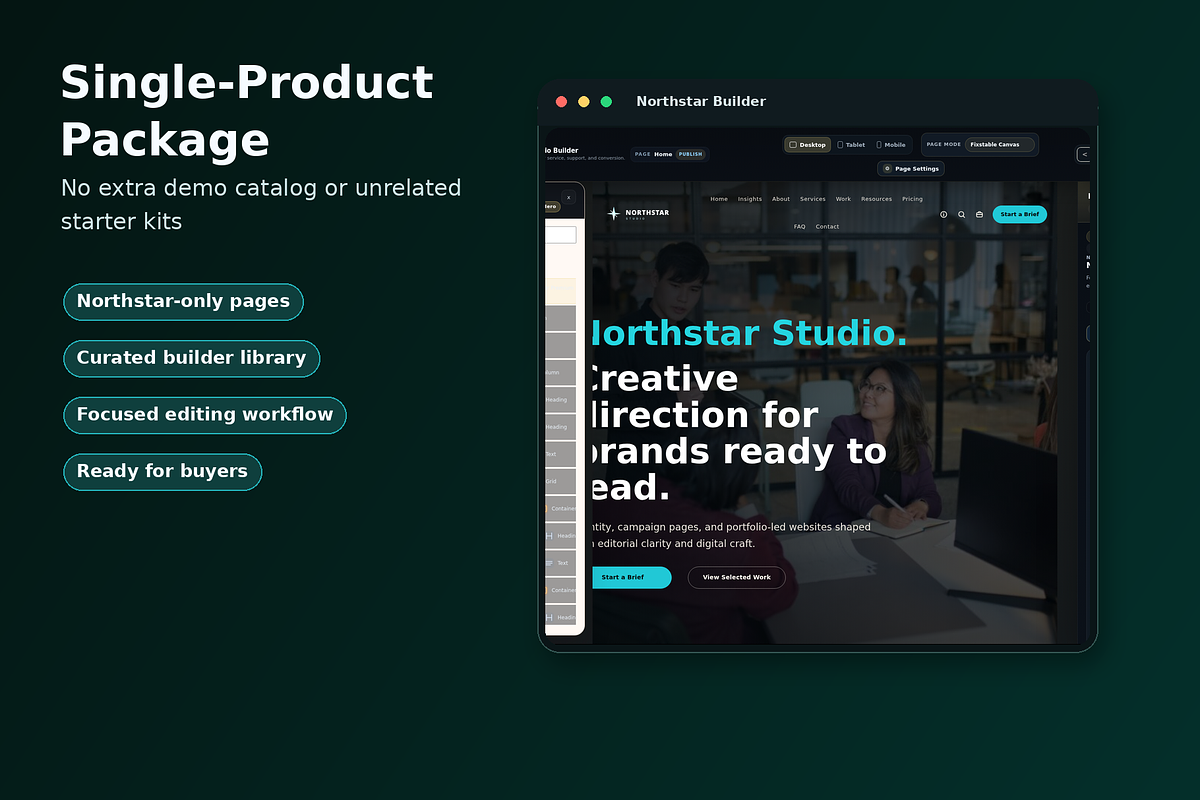
Task: Click the Start a Brief header button
Action: click(1020, 214)
